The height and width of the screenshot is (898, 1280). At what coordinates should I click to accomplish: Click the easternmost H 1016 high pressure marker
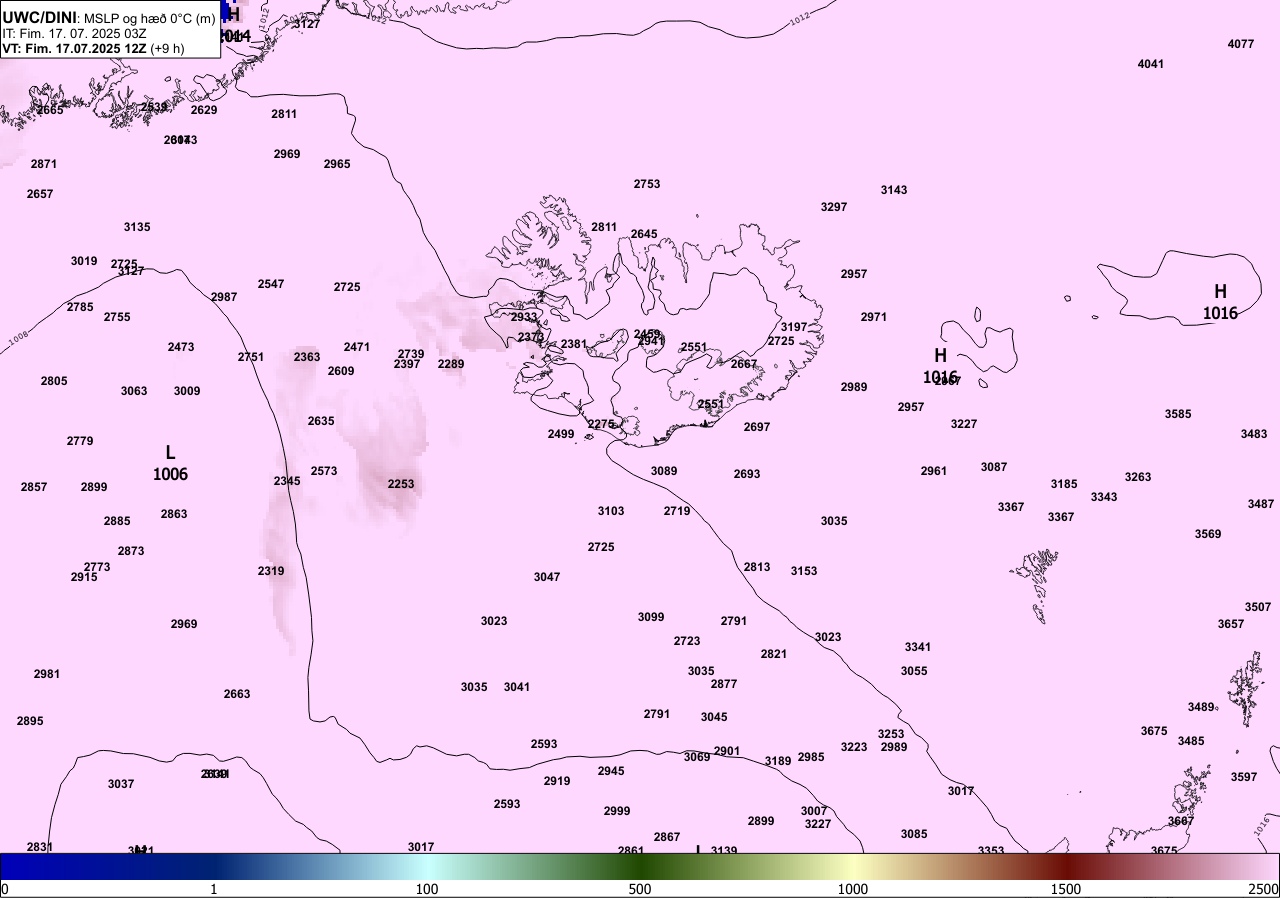1220,302
